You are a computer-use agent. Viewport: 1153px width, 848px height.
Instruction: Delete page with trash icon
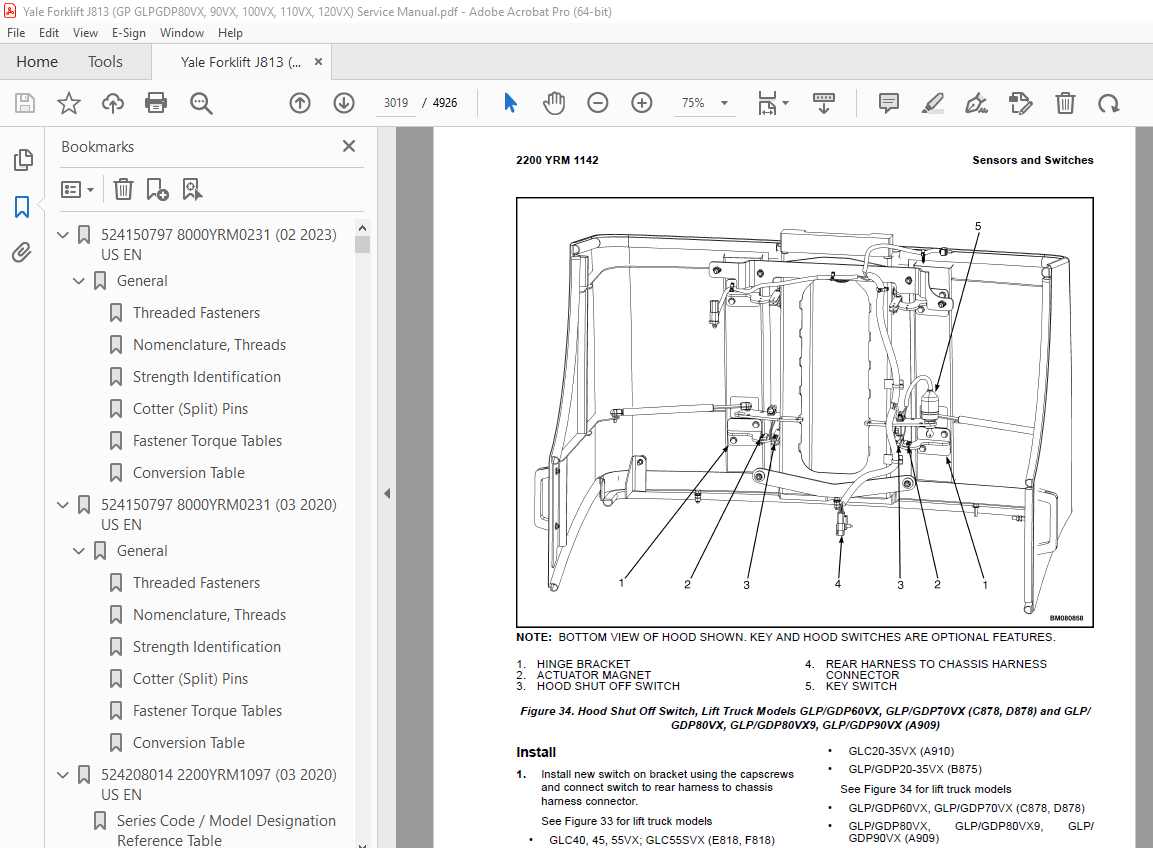[x=1065, y=103]
